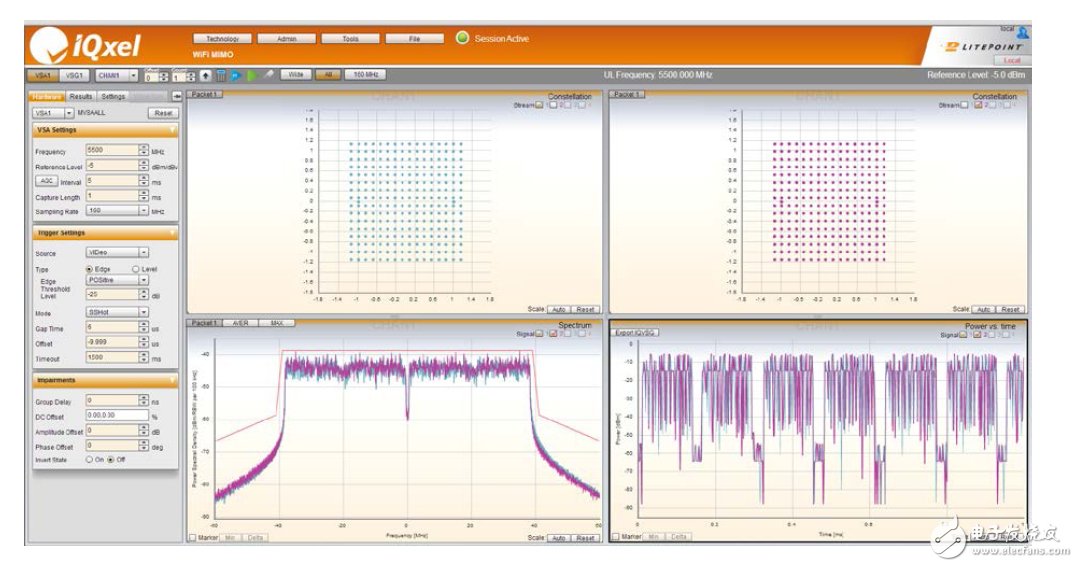Set Invert State to On

[89, 459]
